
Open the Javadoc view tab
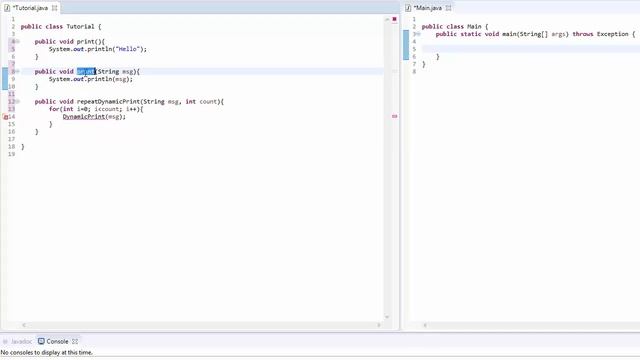21,341
